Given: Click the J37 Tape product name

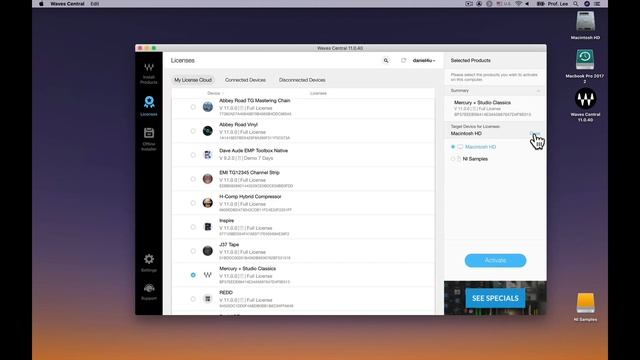Looking at the screenshot, I should coord(229,244).
